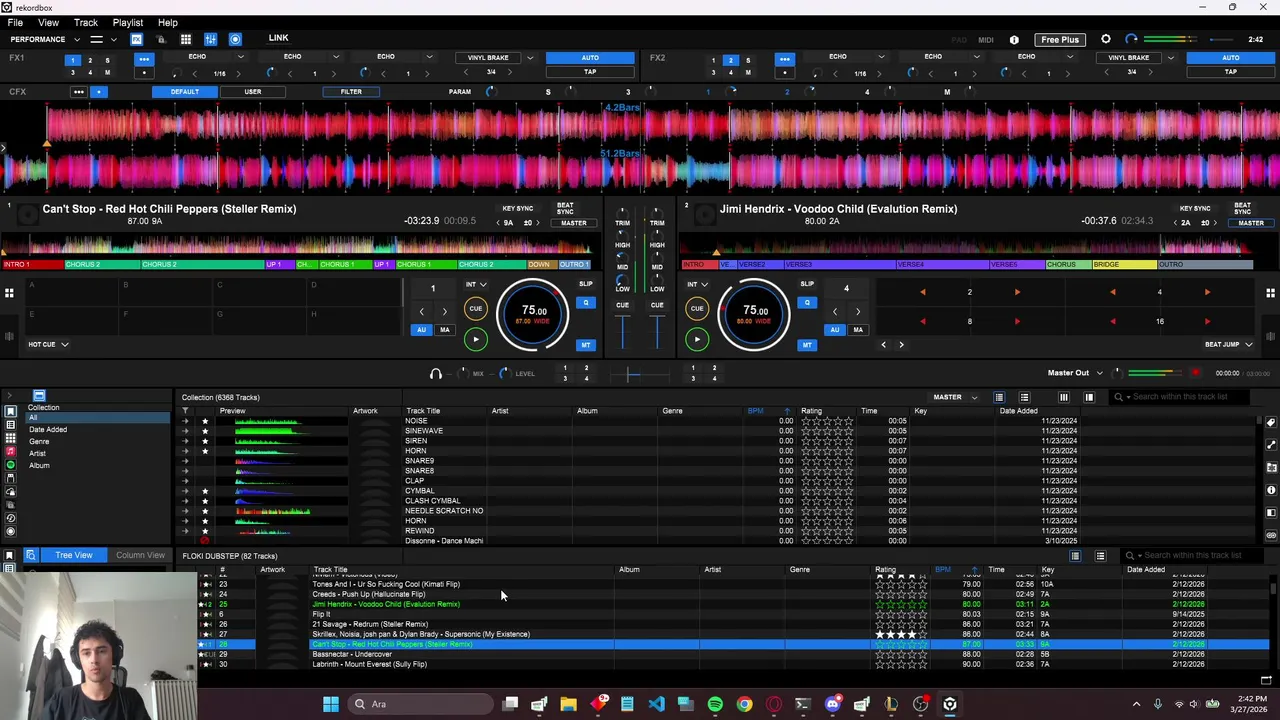The height and width of the screenshot is (720, 1280).
Task: Click the list view icon in the Collection header
Action: tap(998, 397)
